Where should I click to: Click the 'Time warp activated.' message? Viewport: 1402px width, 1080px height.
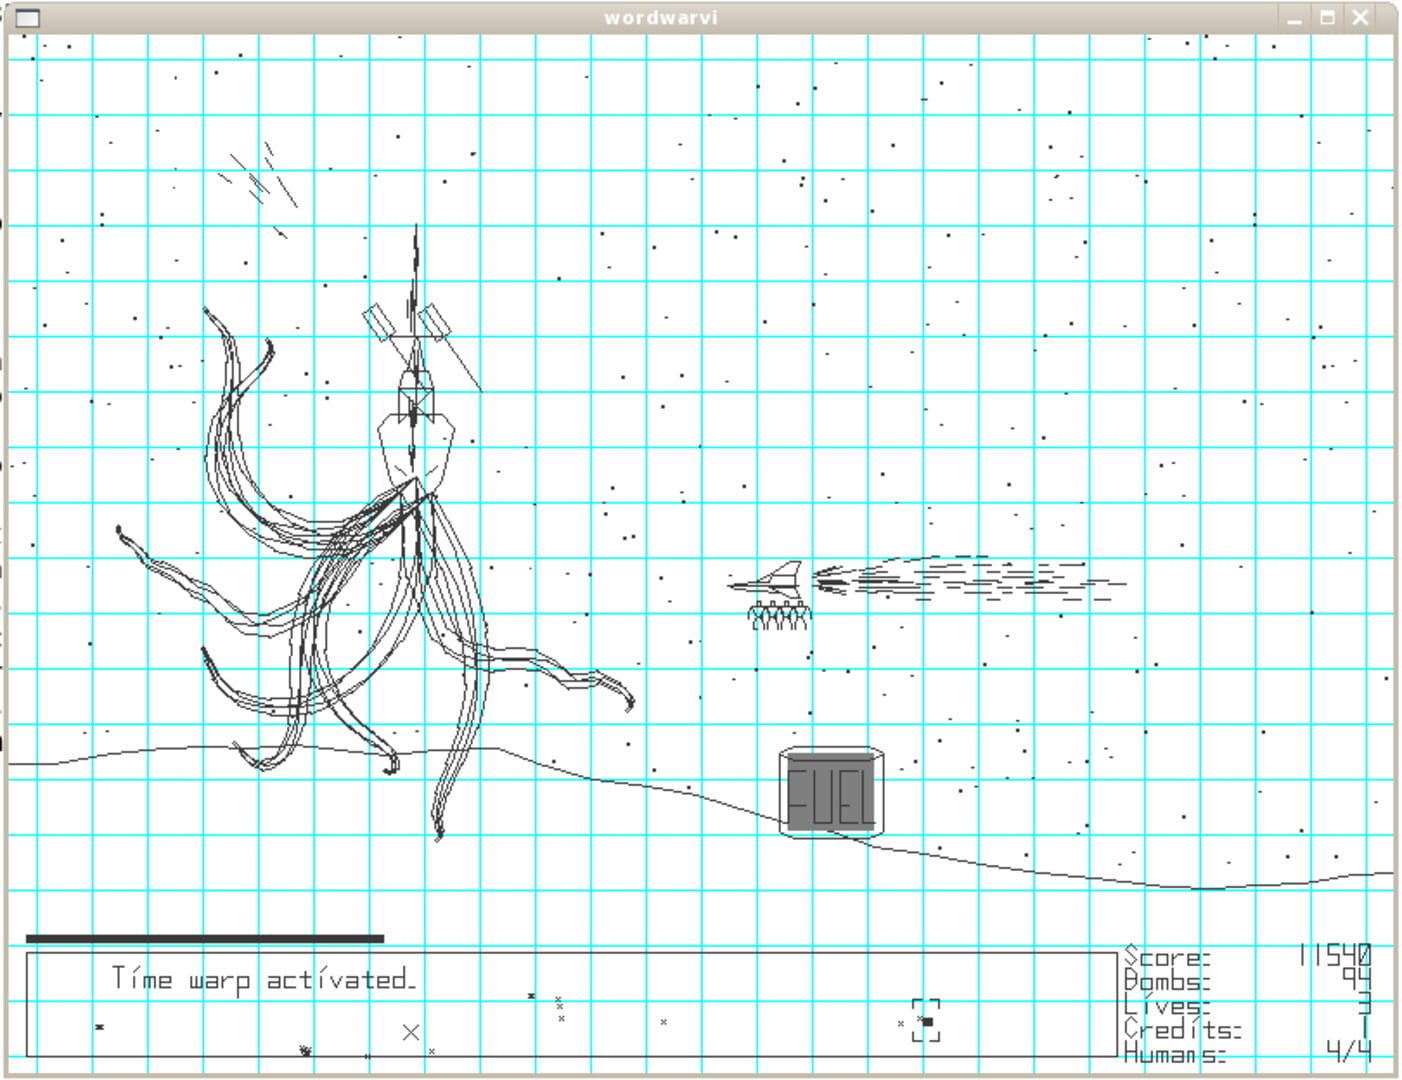click(263, 979)
